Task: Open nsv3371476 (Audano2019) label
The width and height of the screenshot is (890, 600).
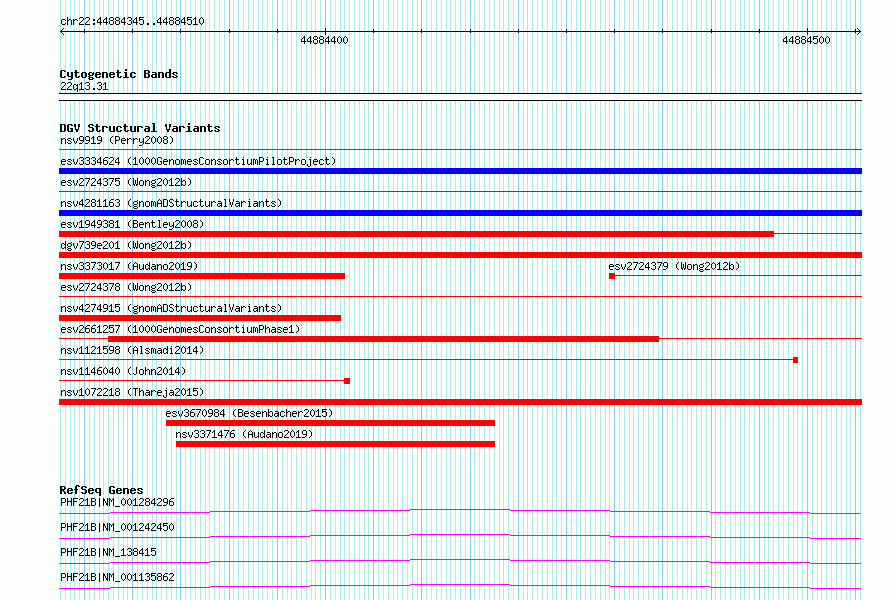Action: 244,434
